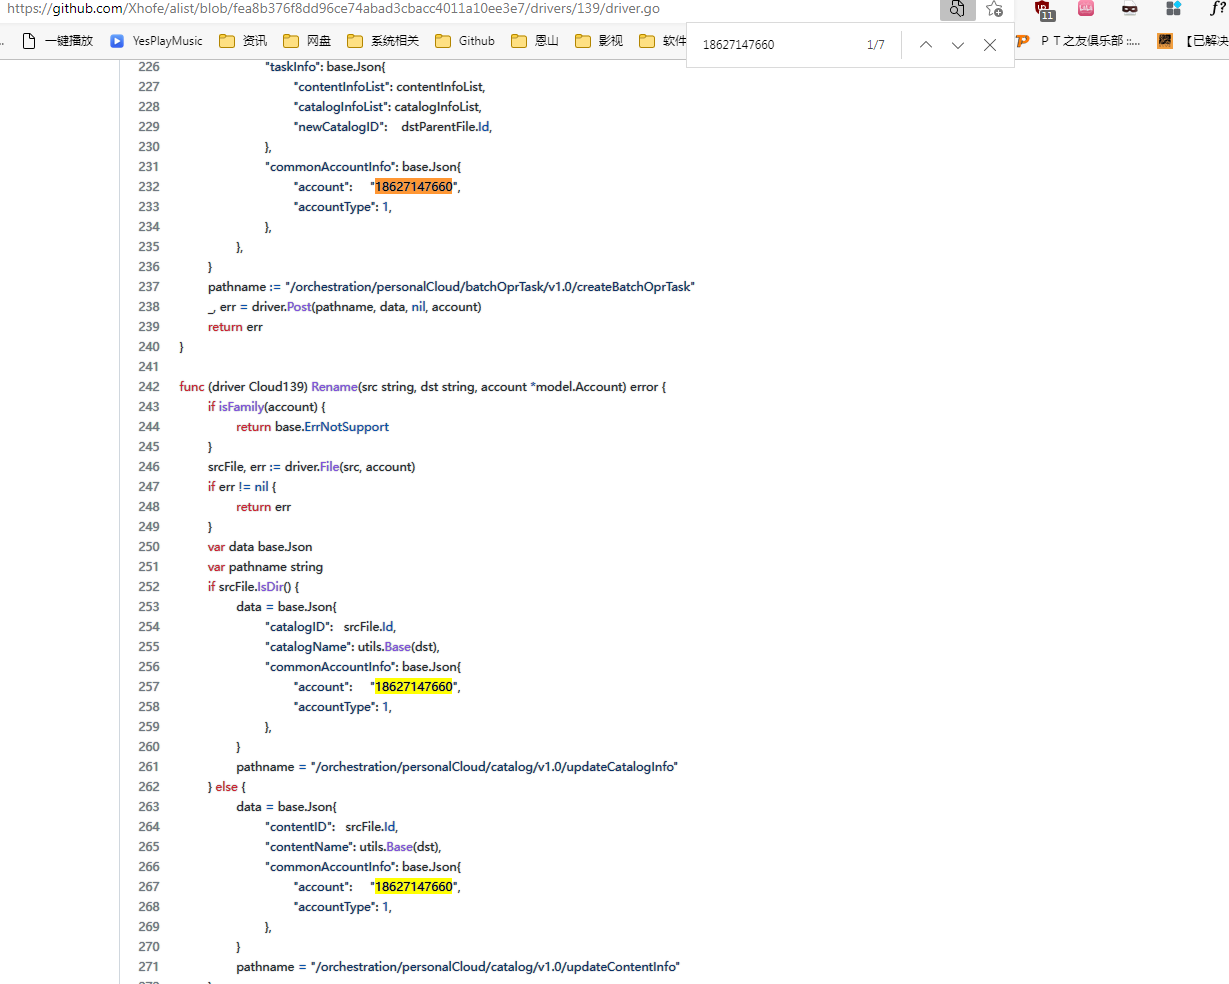The image size is (1229, 984).
Task: Open the 系统相关 bookmarks folder
Action: (x=386, y=41)
